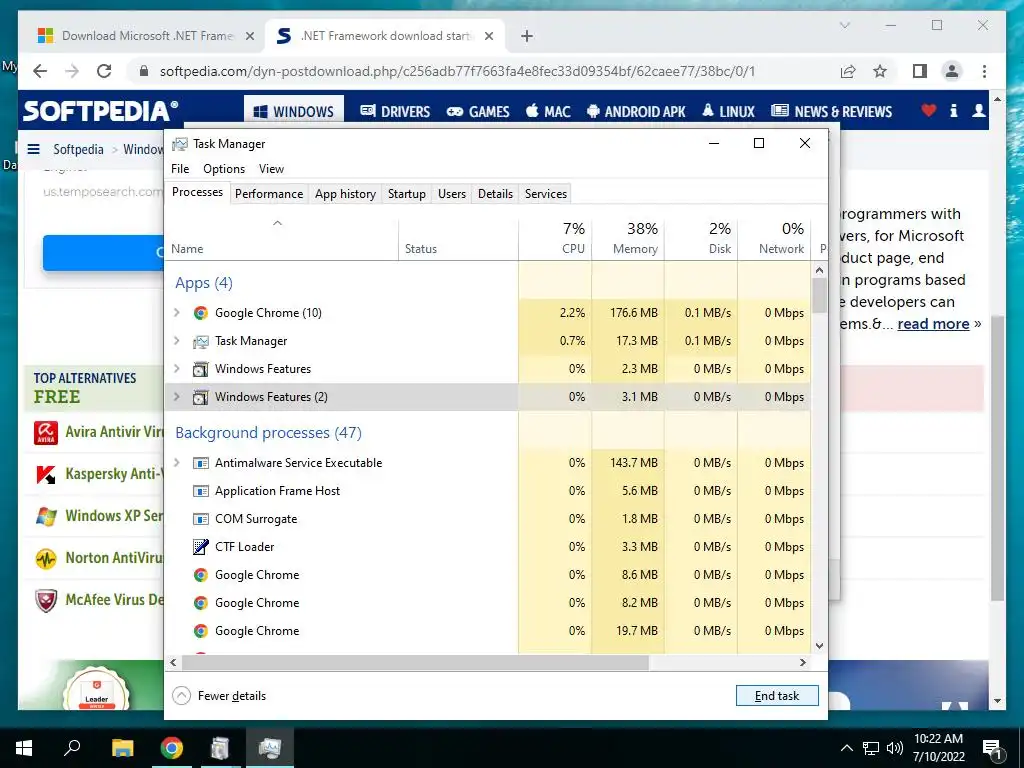
Task: Click the Softpedia heart icon
Action: (928, 111)
